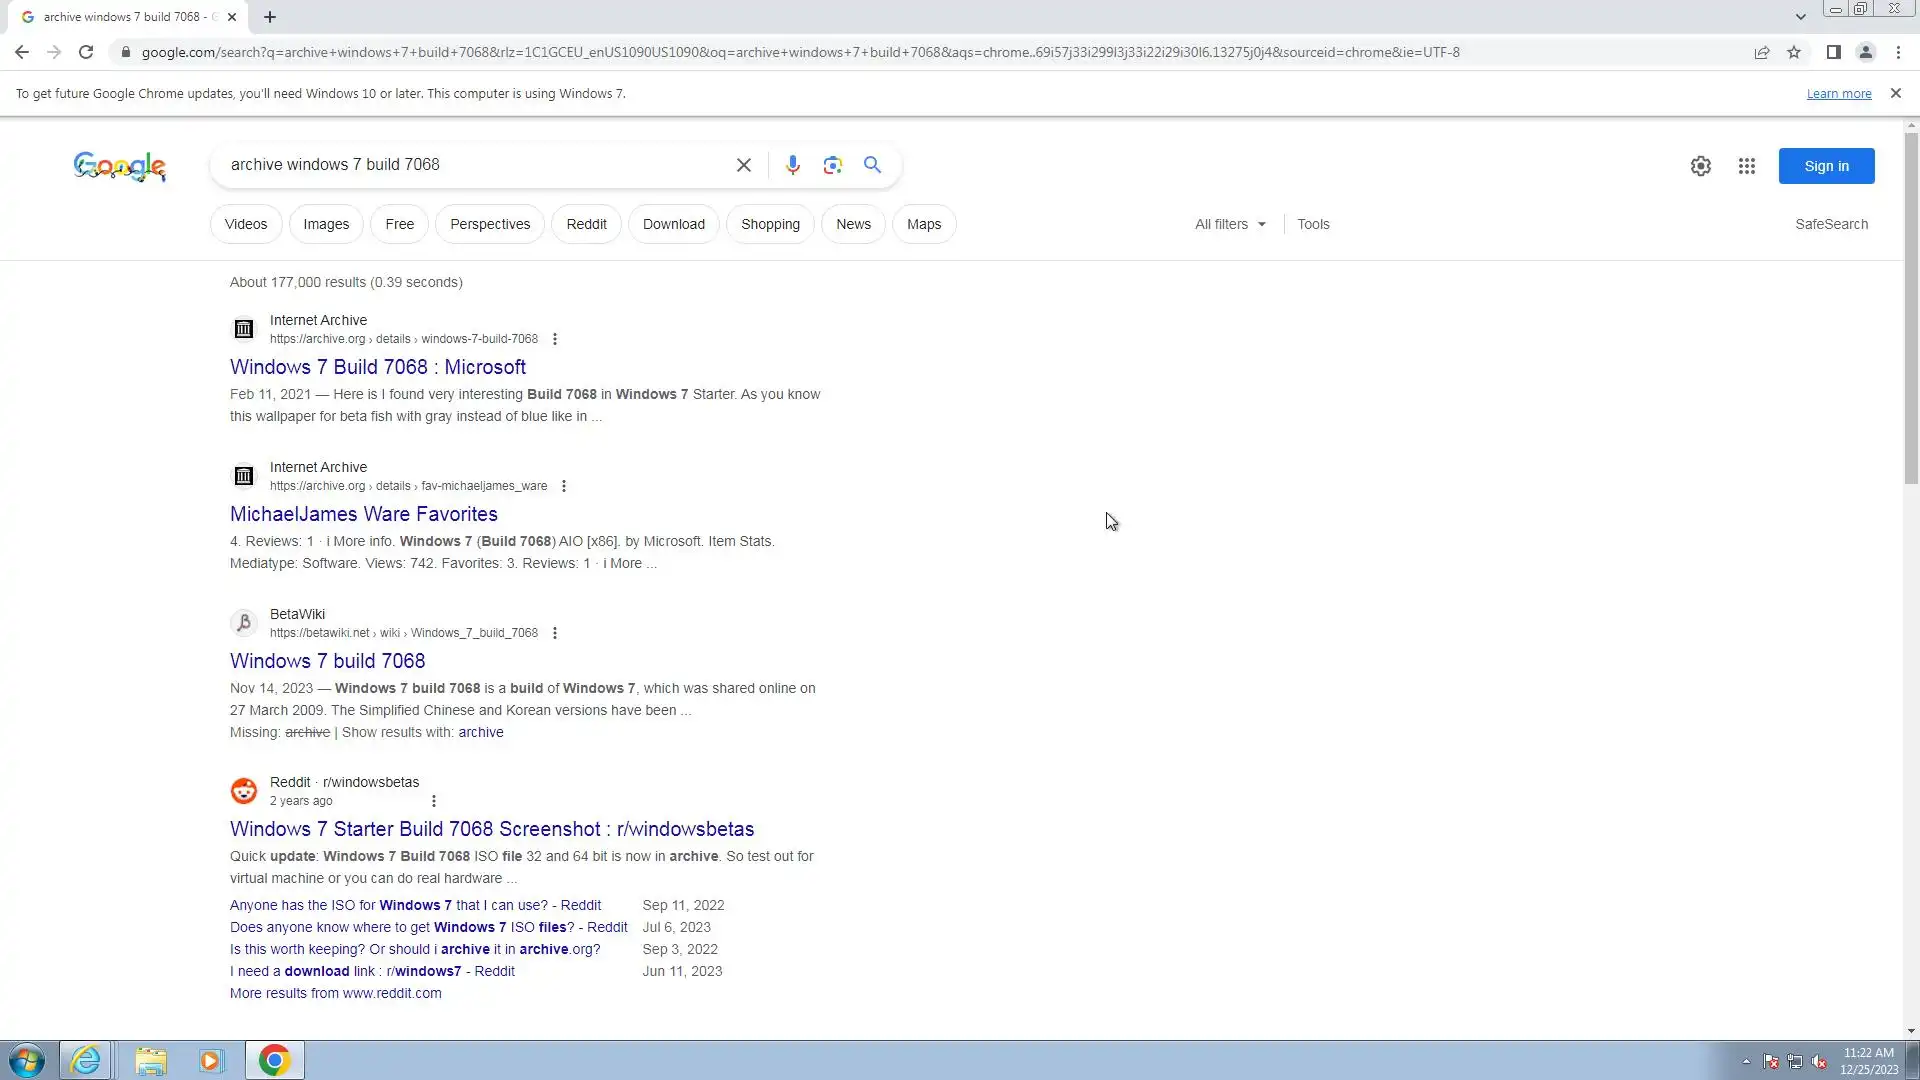The width and height of the screenshot is (1920, 1080).
Task: Open Windows 7 Build 7068 : Microsoft link
Action: [378, 367]
